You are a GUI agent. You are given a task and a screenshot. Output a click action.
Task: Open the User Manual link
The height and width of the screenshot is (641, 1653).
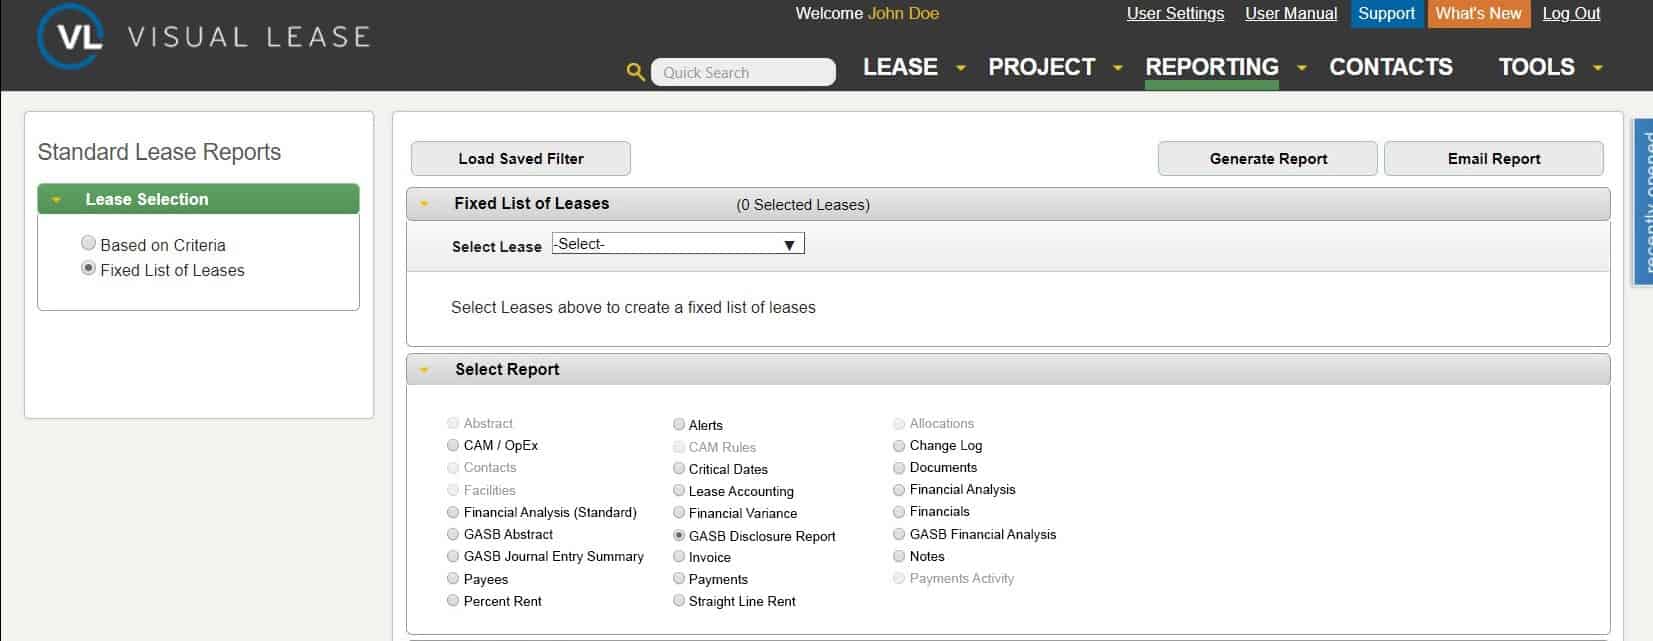coord(1291,13)
